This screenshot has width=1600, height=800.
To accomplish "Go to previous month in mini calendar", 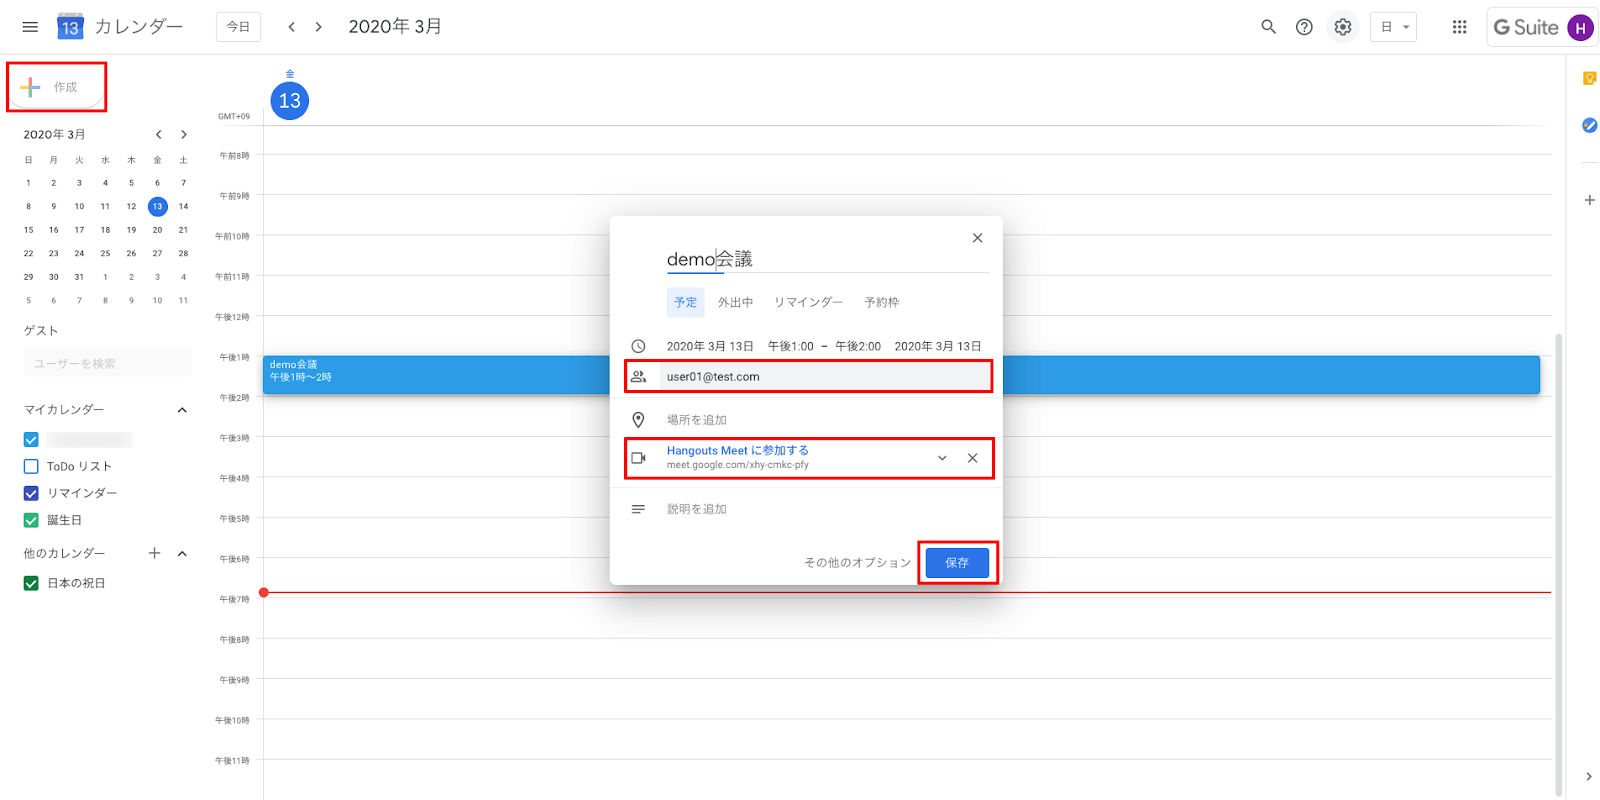I will point(158,134).
